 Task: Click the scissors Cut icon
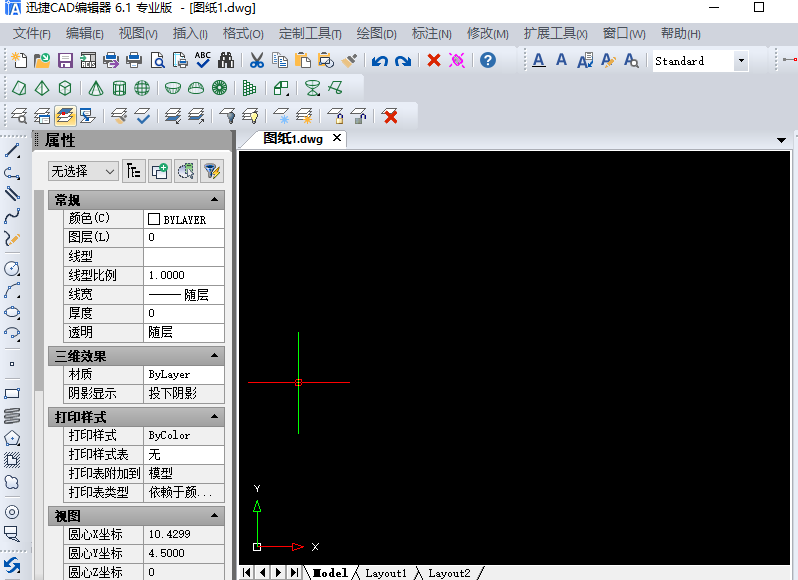click(257, 61)
